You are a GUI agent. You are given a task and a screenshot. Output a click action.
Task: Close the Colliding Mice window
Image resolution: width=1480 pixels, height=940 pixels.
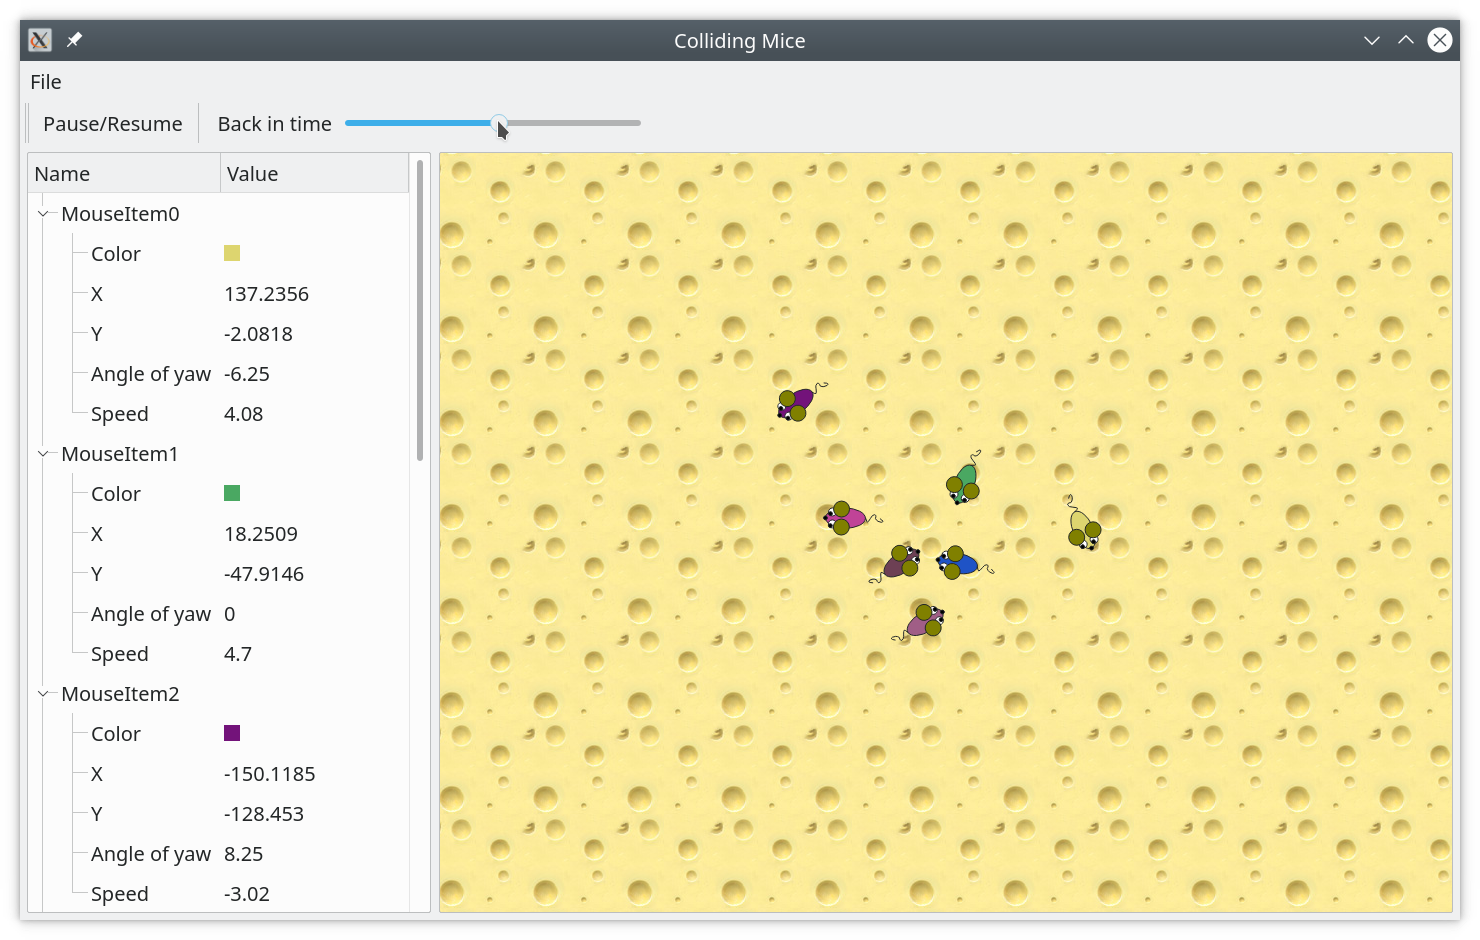[1440, 40]
